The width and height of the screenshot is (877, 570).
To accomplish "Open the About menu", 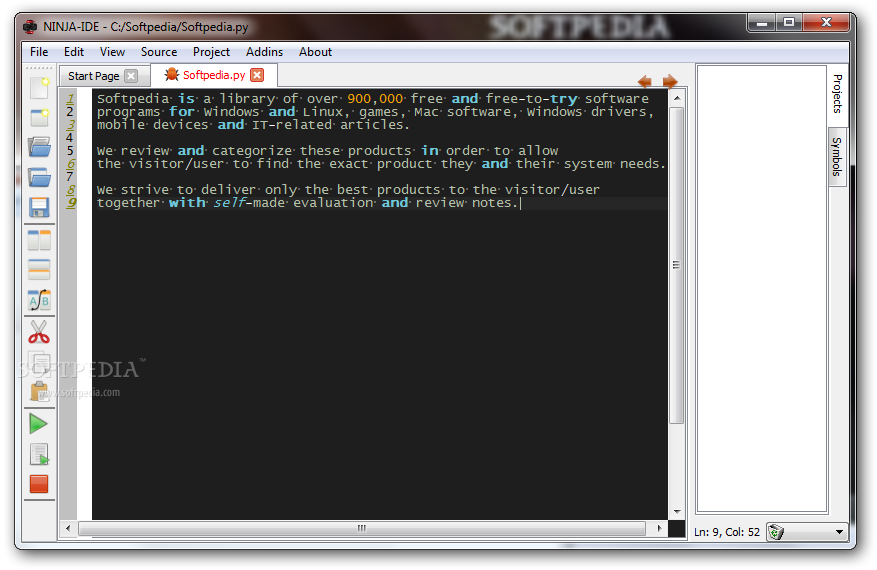I will pyautogui.click(x=315, y=52).
